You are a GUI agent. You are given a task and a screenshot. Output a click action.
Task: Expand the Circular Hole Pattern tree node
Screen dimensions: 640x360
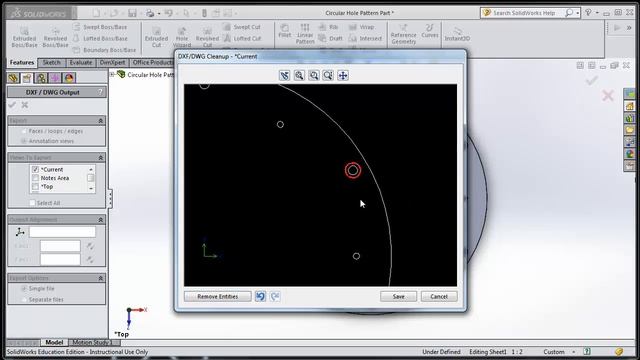(x=112, y=74)
